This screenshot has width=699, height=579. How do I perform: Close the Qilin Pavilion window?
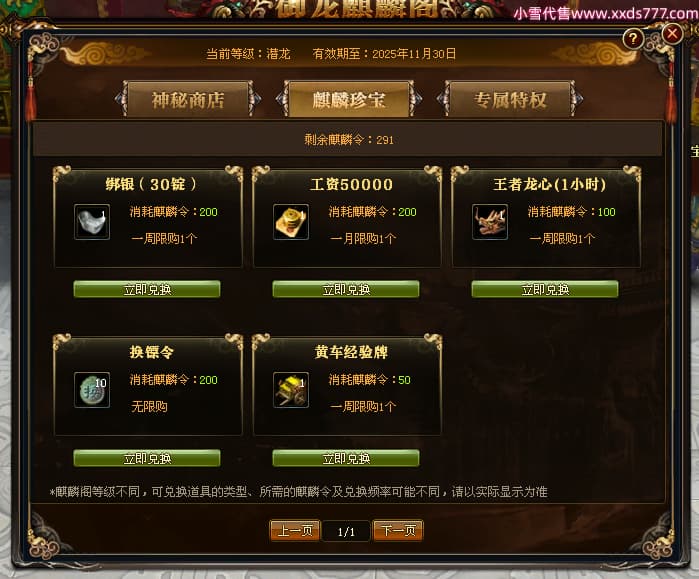pyautogui.click(x=672, y=33)
